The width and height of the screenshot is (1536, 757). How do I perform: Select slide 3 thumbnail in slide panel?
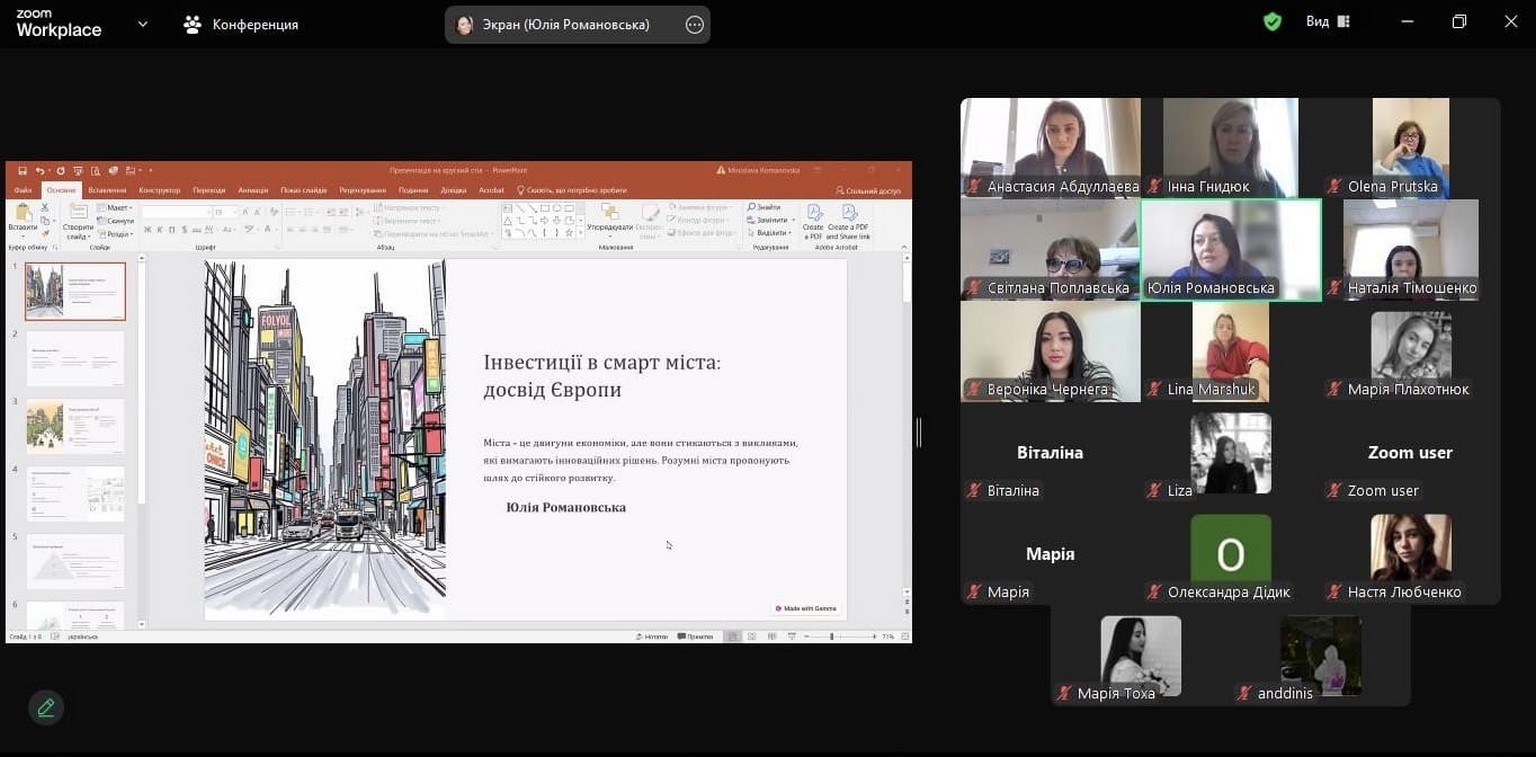(75, 426)
